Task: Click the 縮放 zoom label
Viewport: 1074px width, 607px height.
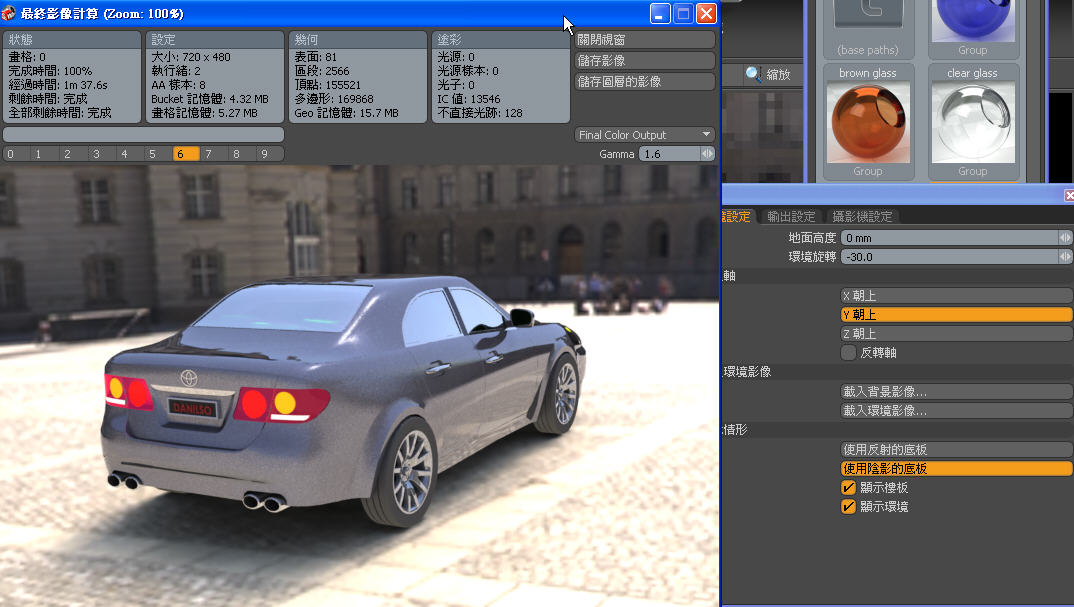Action: point(778,74)
